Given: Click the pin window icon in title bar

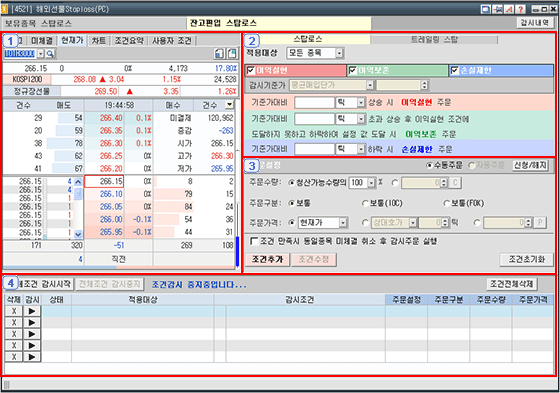Looking at the screenshot, I should pyautogui.click(x=497, y=9).
